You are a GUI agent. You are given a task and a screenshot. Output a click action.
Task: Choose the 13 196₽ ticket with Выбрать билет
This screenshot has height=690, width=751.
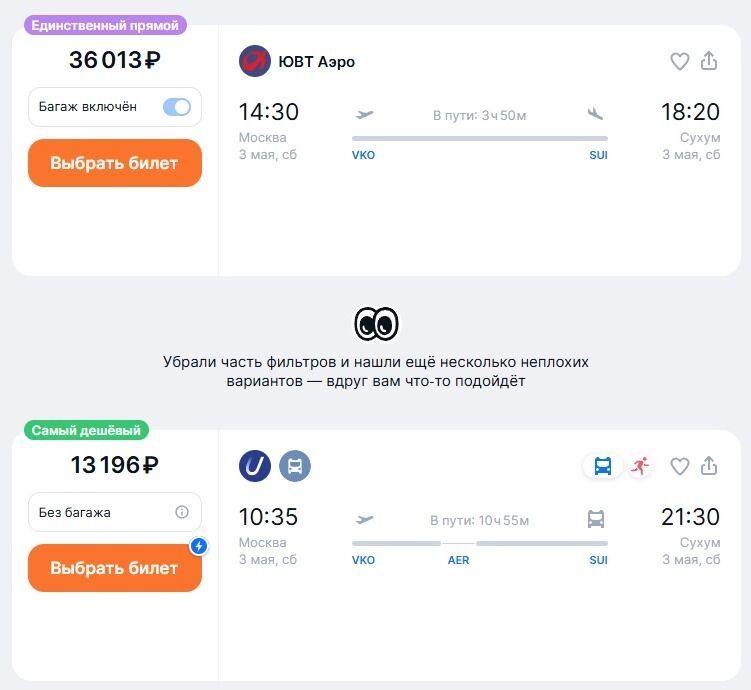pos(115,568)
